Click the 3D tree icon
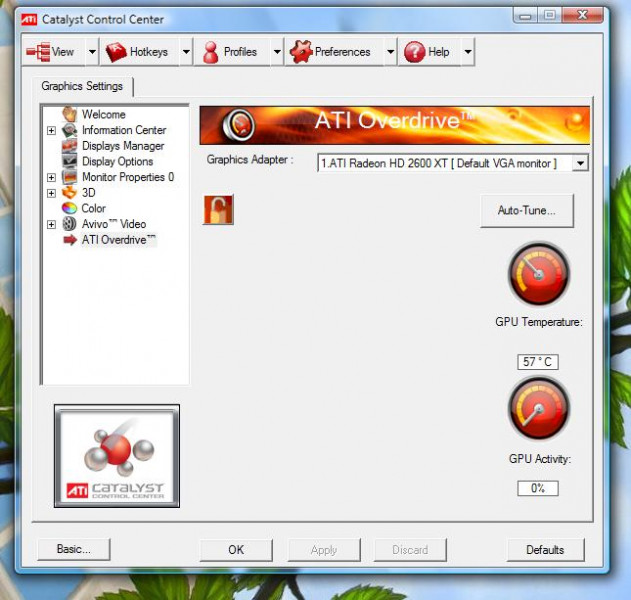Viewport: 631px width, 600px height. (x=69, y=193)
